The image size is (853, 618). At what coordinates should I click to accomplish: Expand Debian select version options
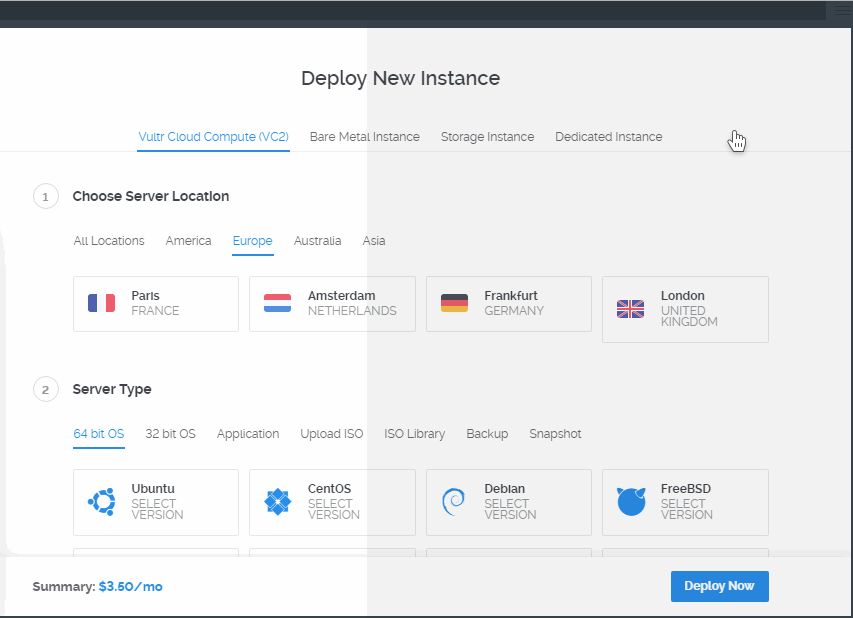pos(509,502)
